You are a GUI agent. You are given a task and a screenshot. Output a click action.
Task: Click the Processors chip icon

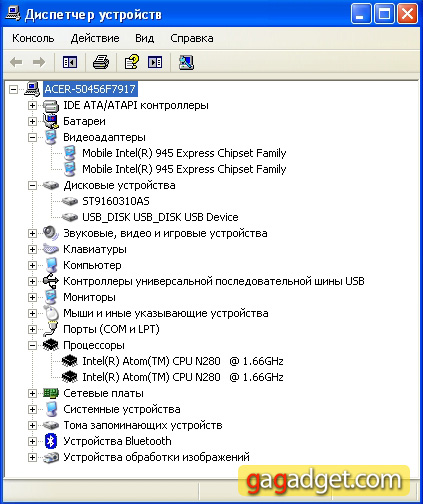tap(50, 345)
